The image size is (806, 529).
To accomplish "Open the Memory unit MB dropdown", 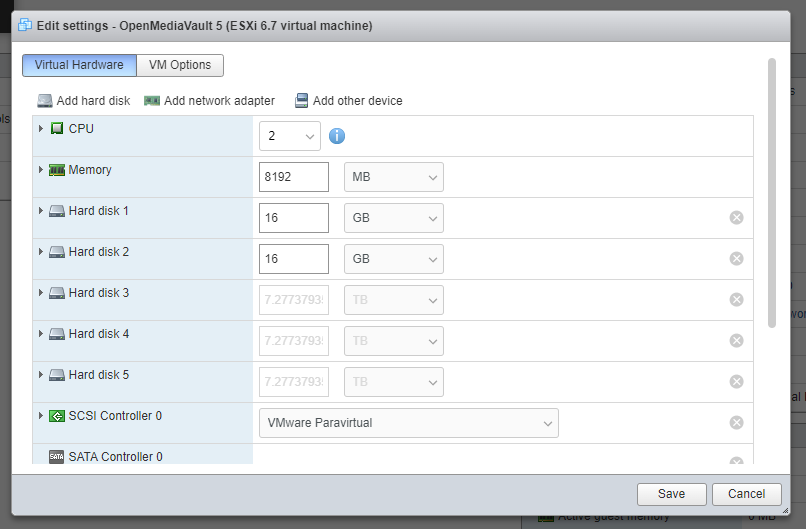I will [x=394, y=177].
